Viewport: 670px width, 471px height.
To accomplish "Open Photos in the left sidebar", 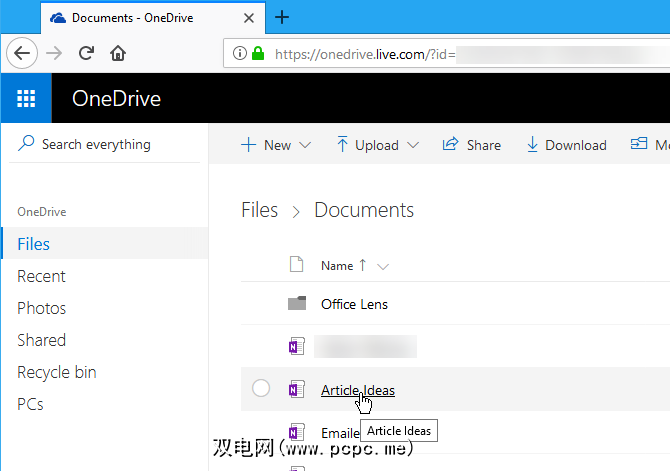I will pos(41,308).
